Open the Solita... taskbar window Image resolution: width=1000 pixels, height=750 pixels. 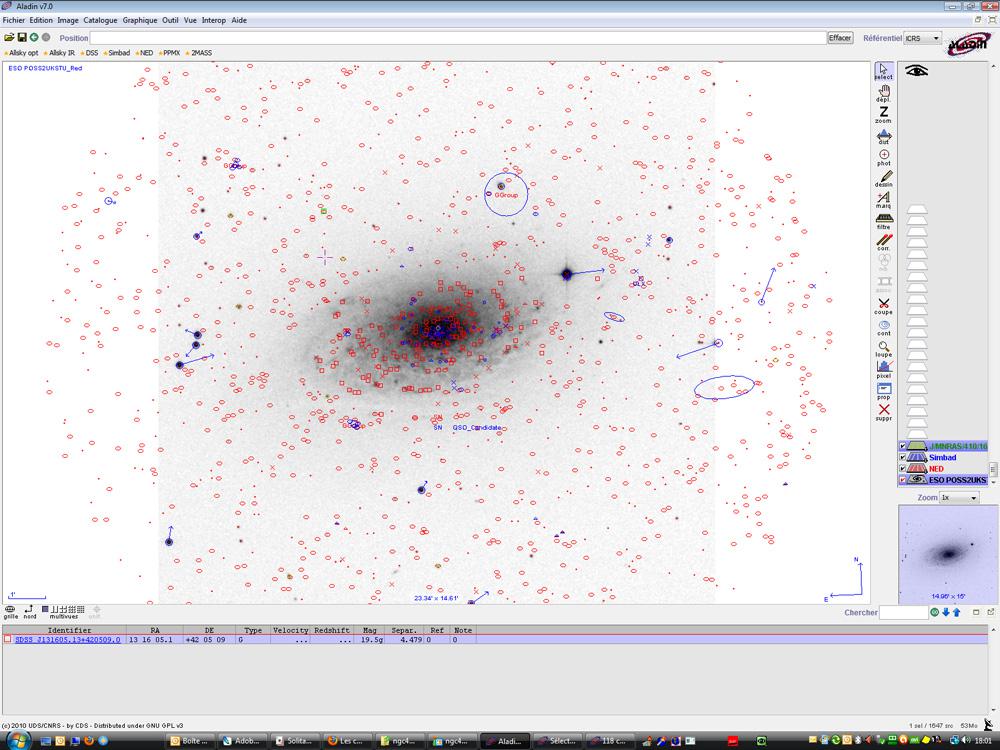pyautogui.click(x=294, y=741)
